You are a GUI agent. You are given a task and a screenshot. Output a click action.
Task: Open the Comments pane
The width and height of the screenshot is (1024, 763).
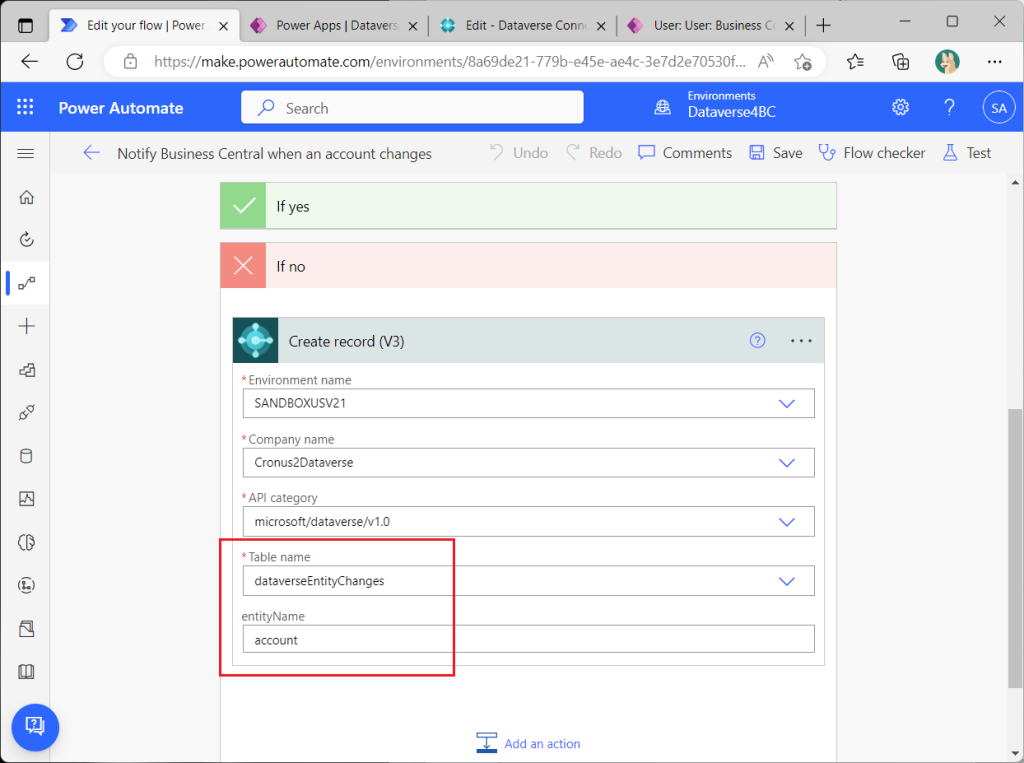[685, 153]
